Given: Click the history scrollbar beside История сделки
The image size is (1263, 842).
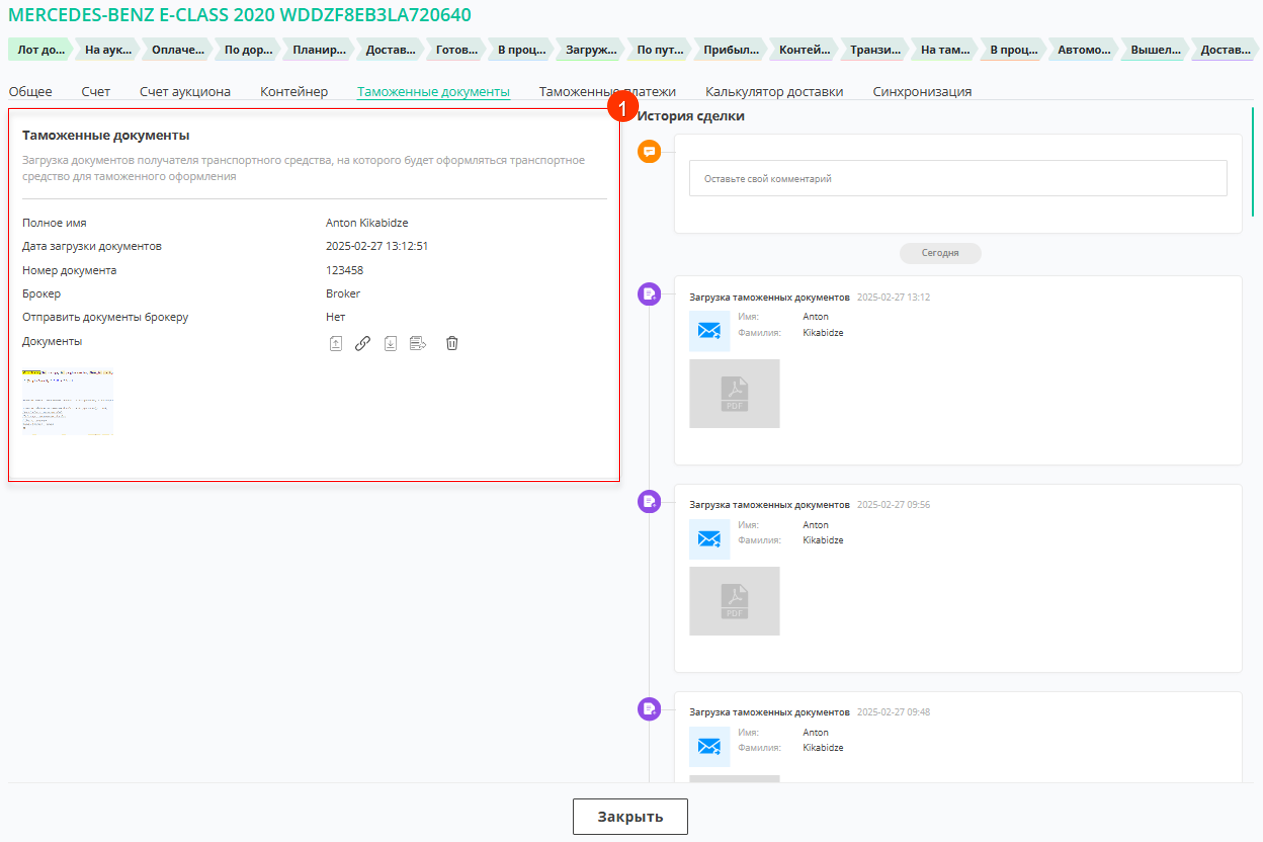Looking at the screenshot, I should (x=1252, y=162).
